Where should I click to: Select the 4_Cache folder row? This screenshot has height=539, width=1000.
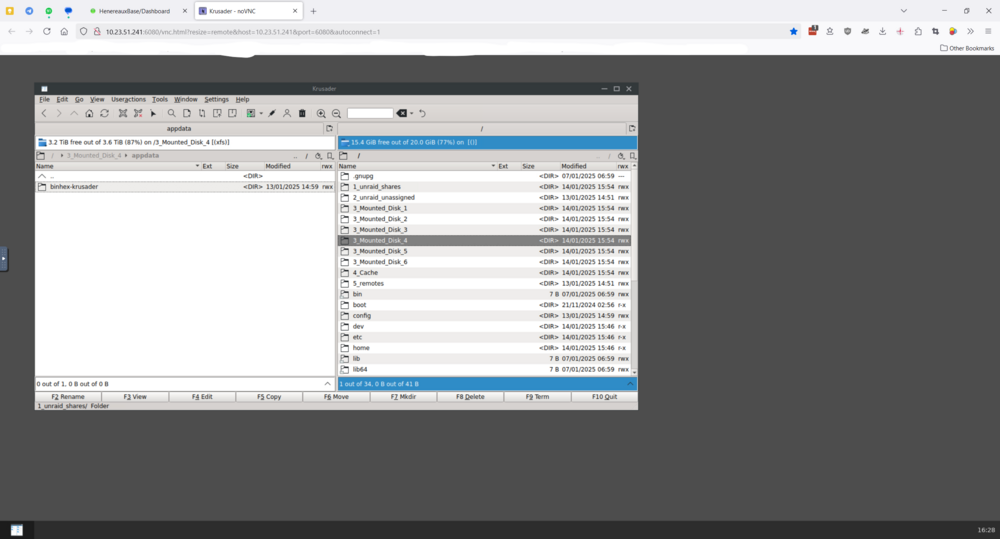click(x=485, y=273)
